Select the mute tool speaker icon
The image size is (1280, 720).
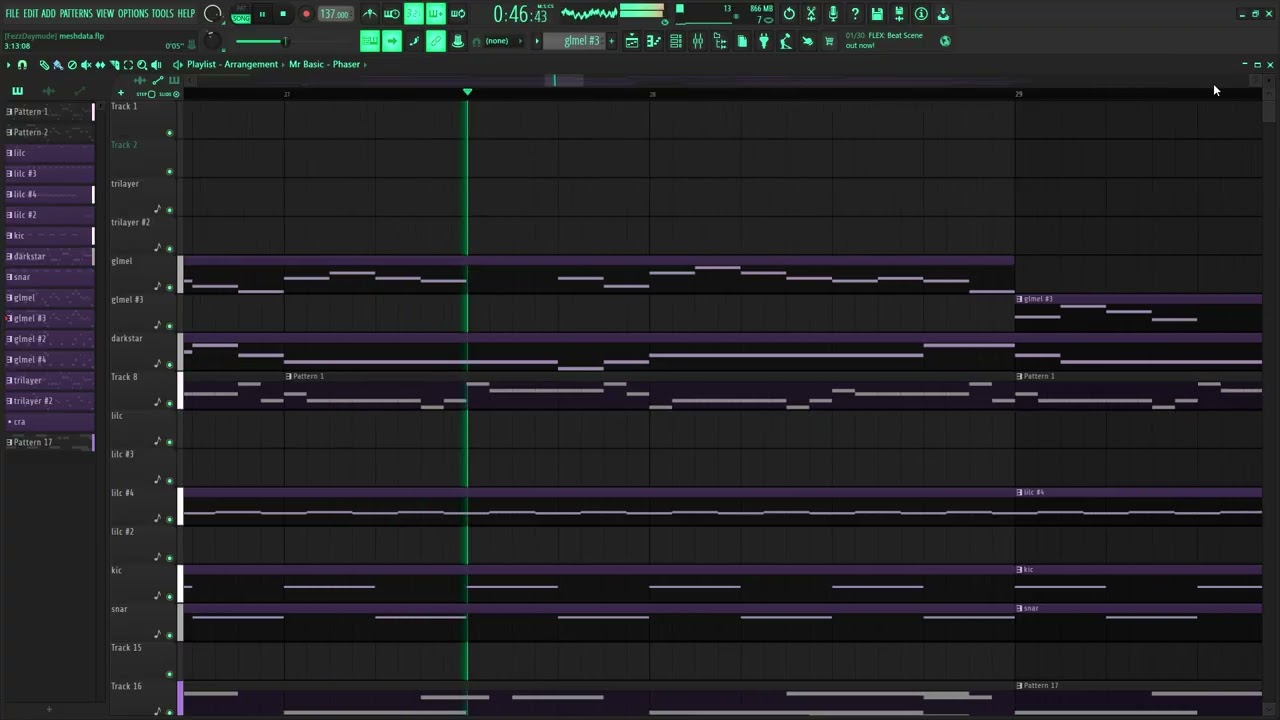tap(86, 64)
